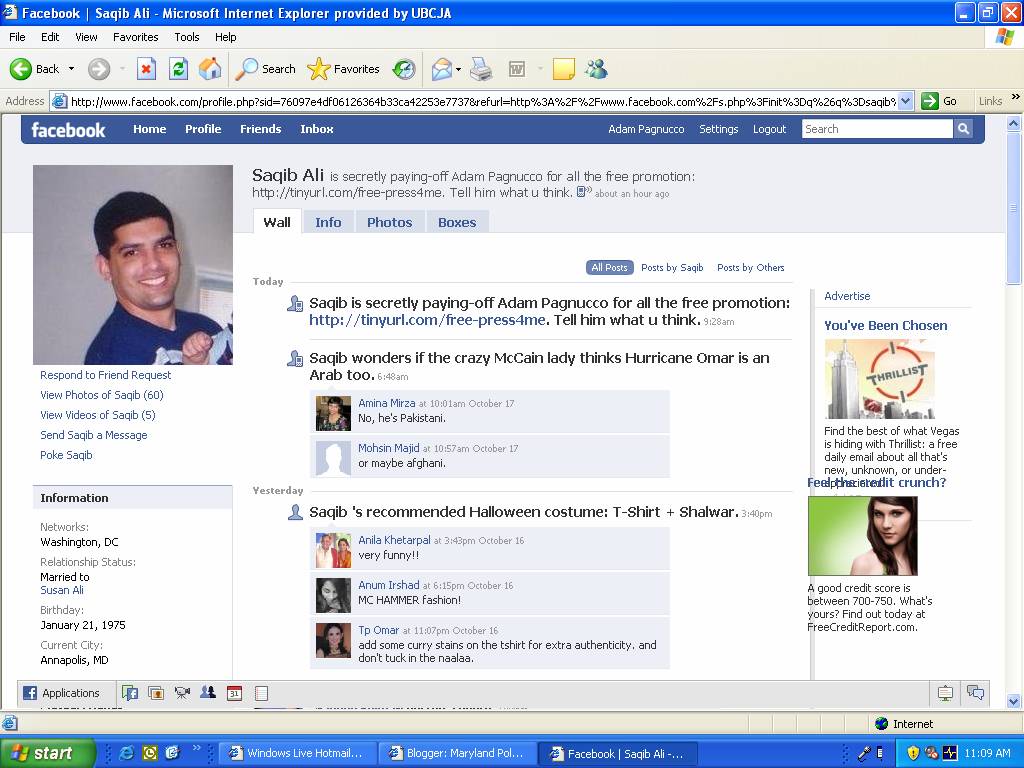This screenshot has height=768, width=1024.
Task: Expand the Links toolbar chevron
Action: [1016, 97]
